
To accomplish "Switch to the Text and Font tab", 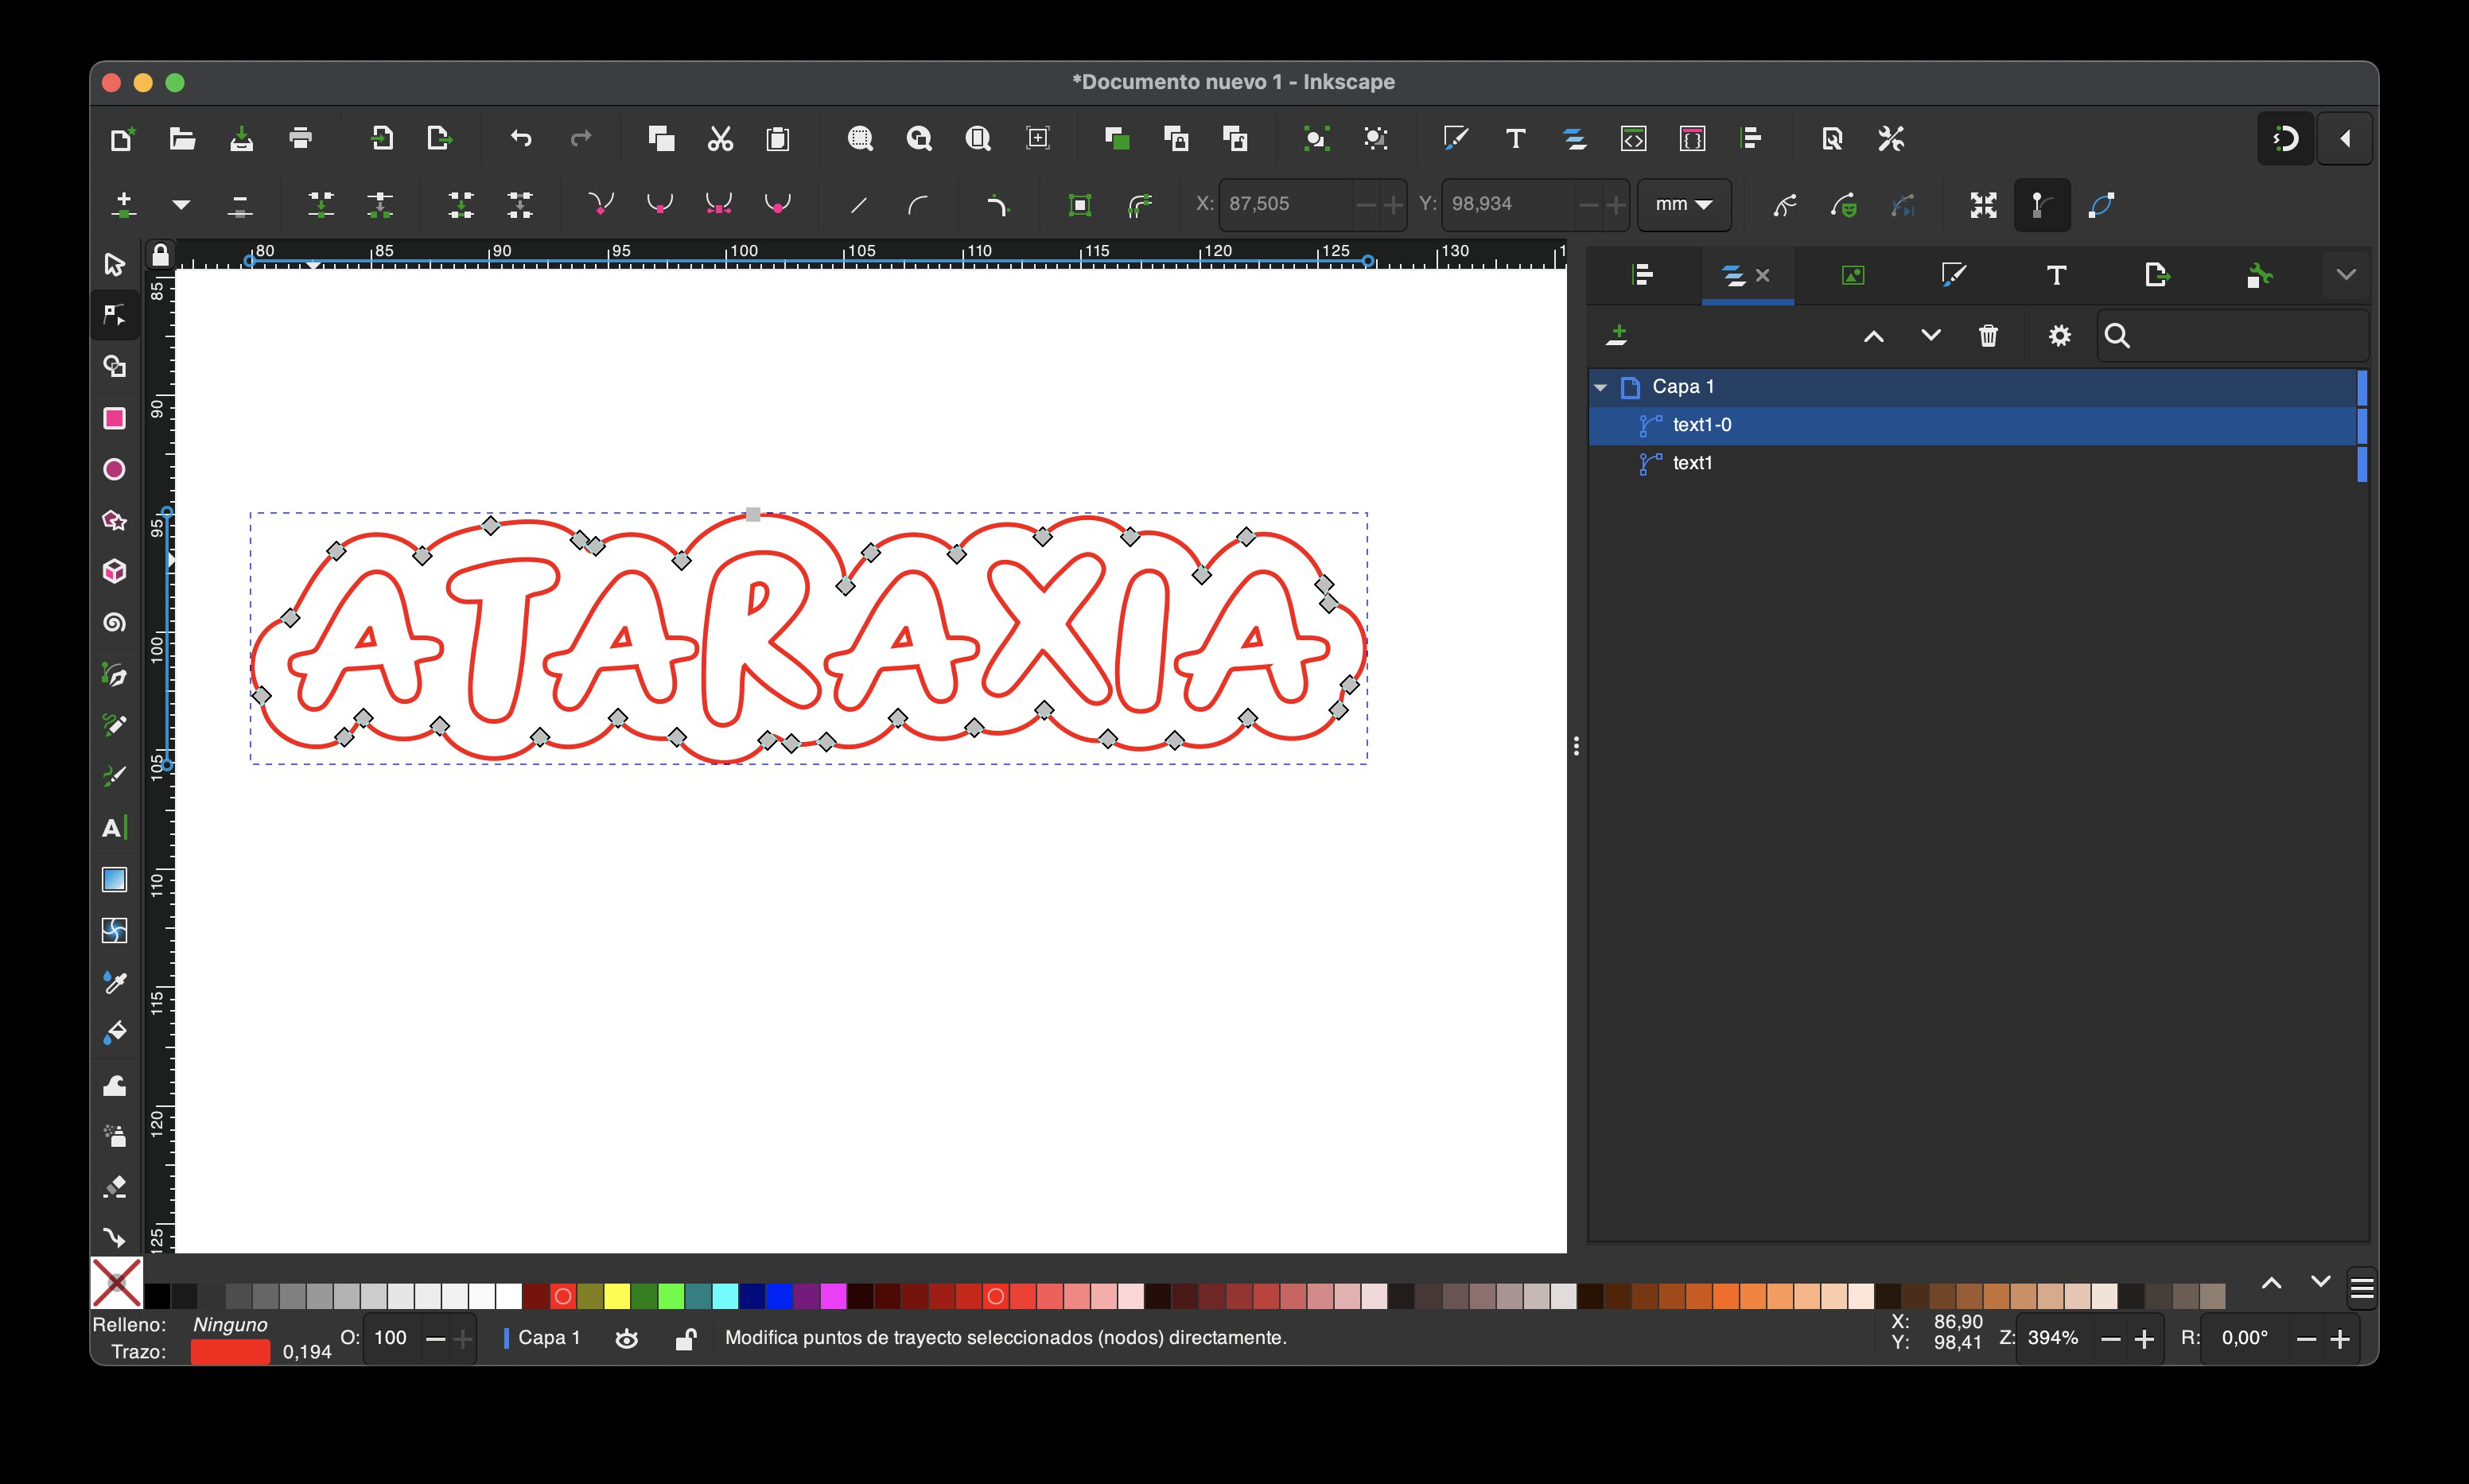I will point(2056,275).
